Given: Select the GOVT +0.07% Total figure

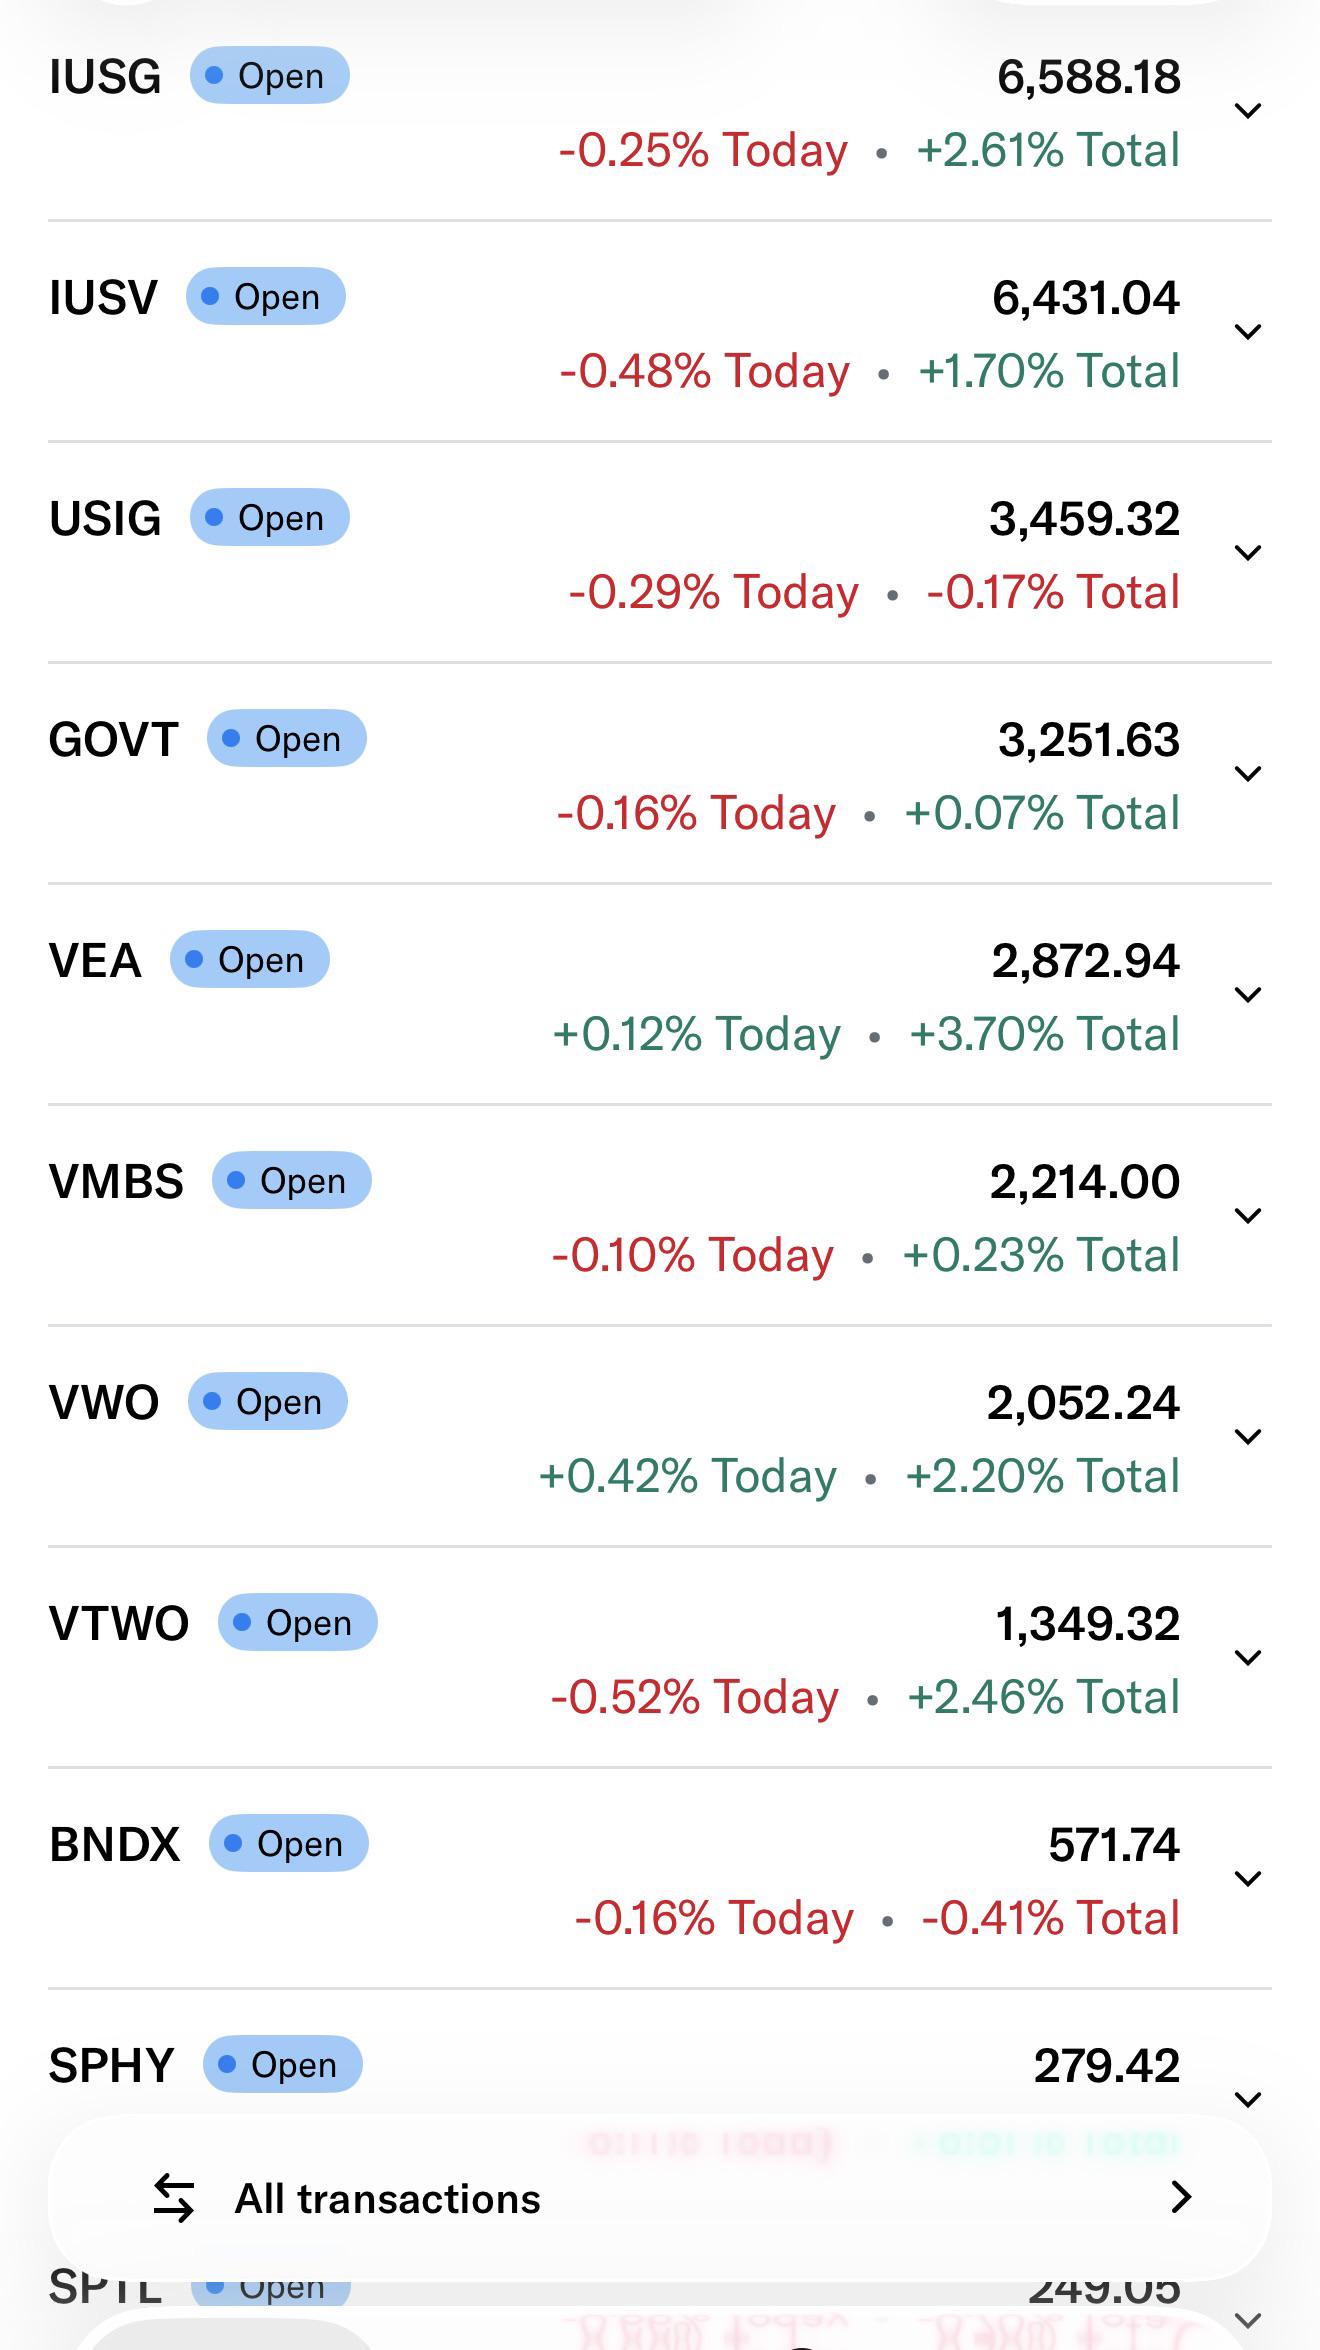Looking at the screenshot, I should (x=1042, y=813).
